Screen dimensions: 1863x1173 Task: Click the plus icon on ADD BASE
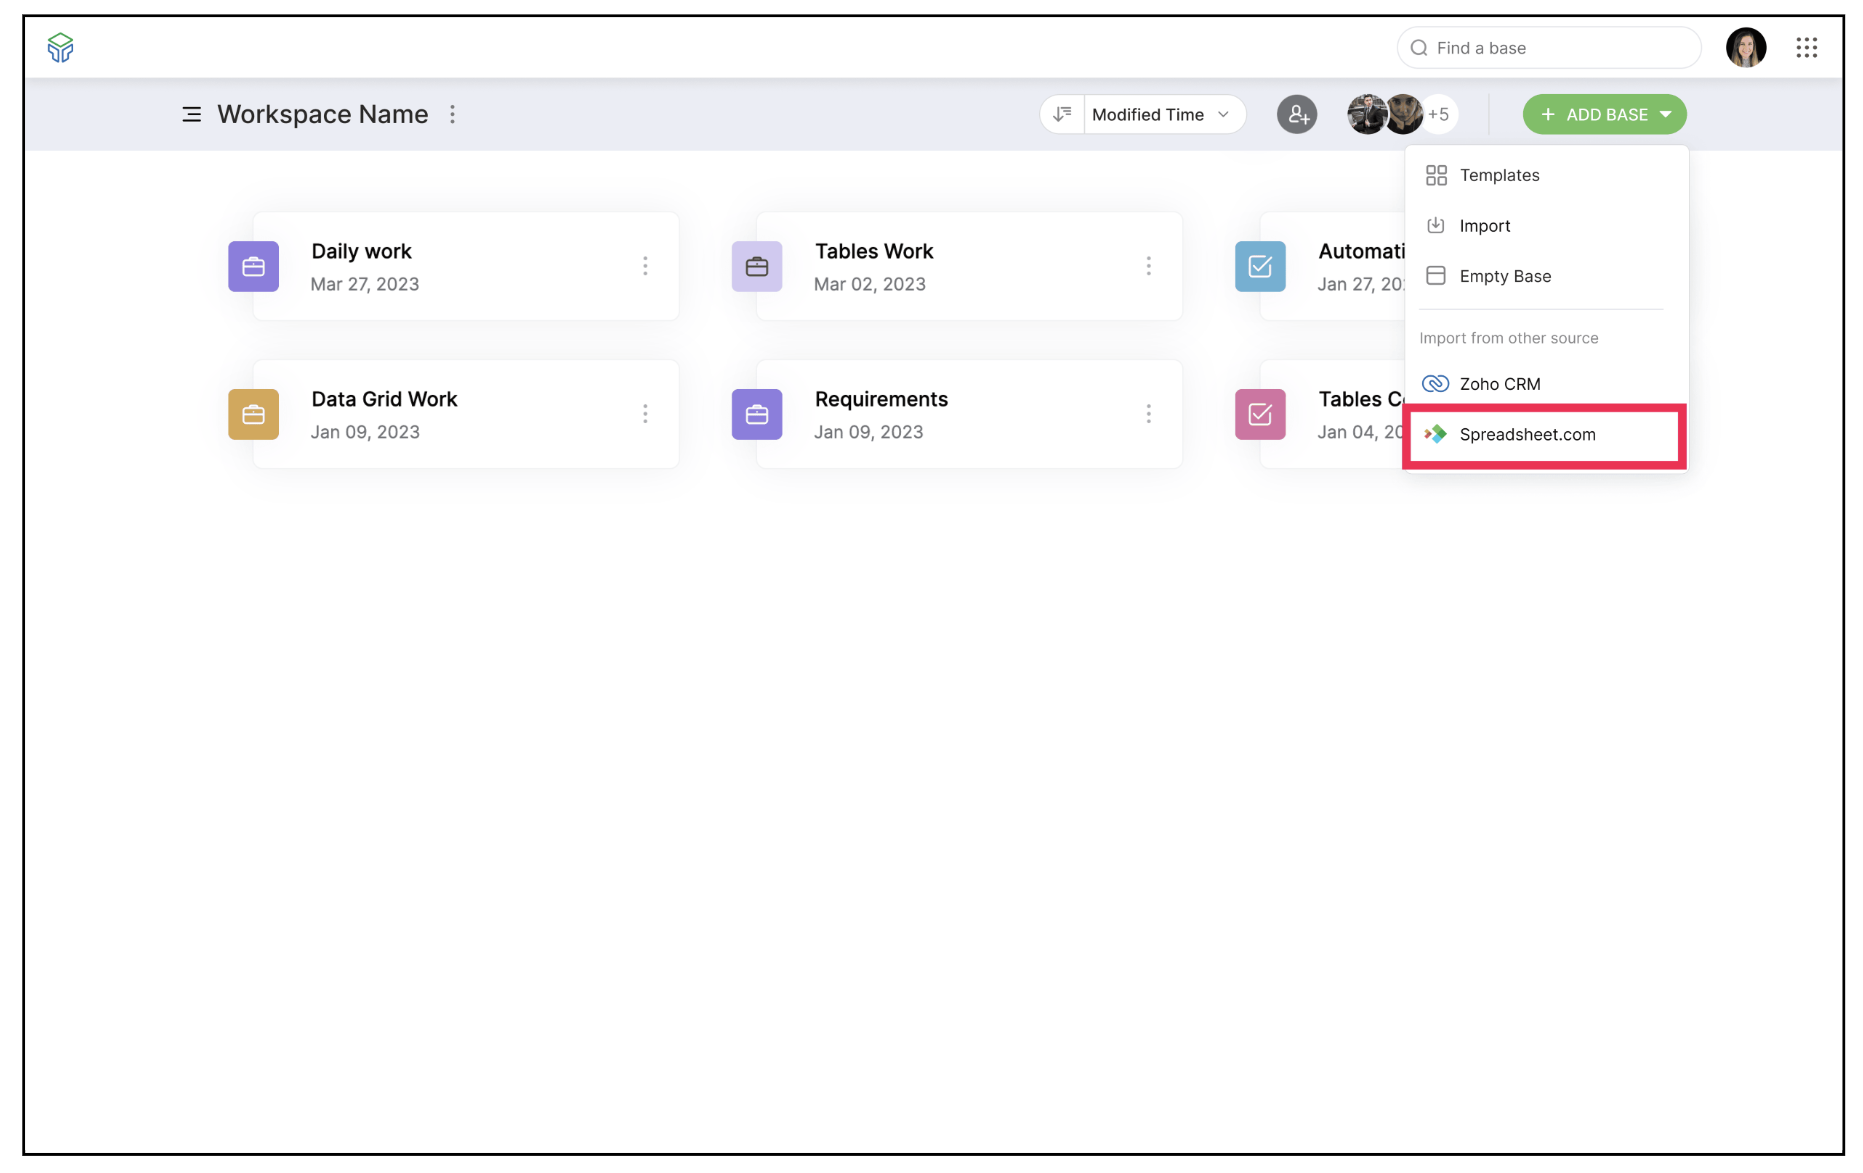point(1548,115)
